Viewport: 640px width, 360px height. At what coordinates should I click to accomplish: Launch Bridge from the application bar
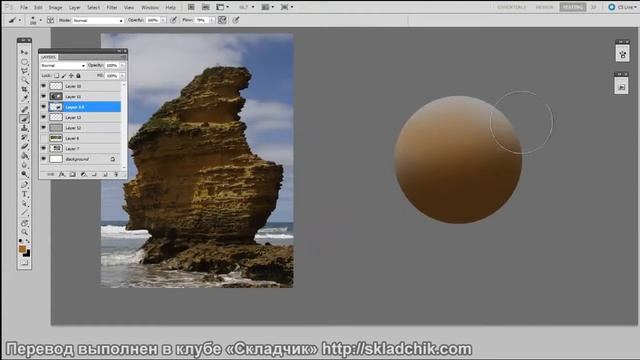point(191,7)
